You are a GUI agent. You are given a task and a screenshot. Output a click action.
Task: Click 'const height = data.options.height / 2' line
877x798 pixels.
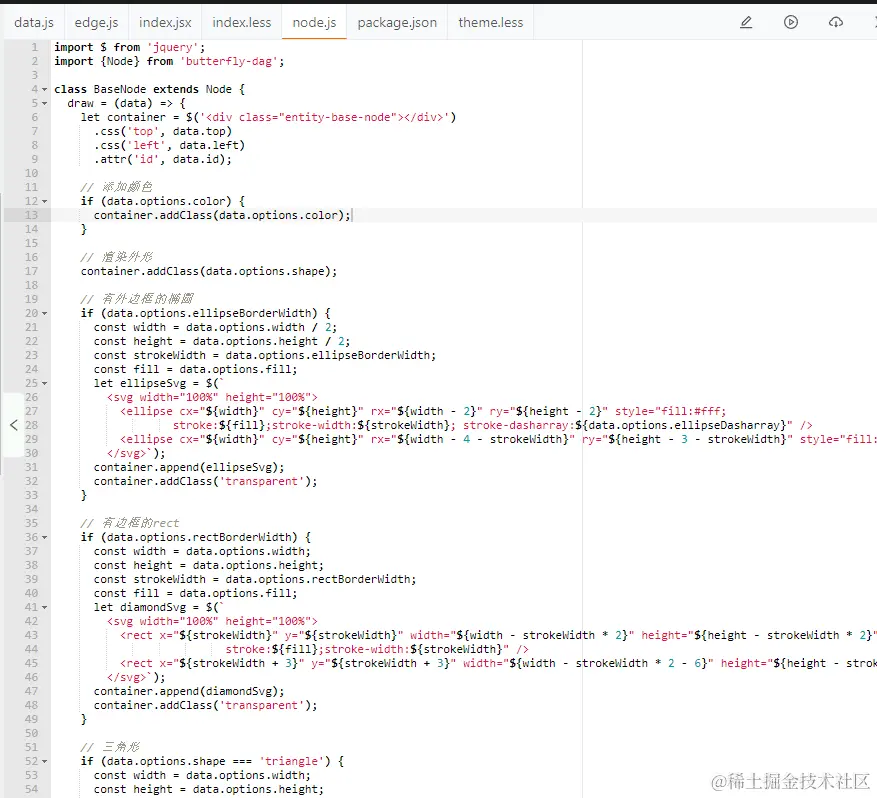coord(222,341)
